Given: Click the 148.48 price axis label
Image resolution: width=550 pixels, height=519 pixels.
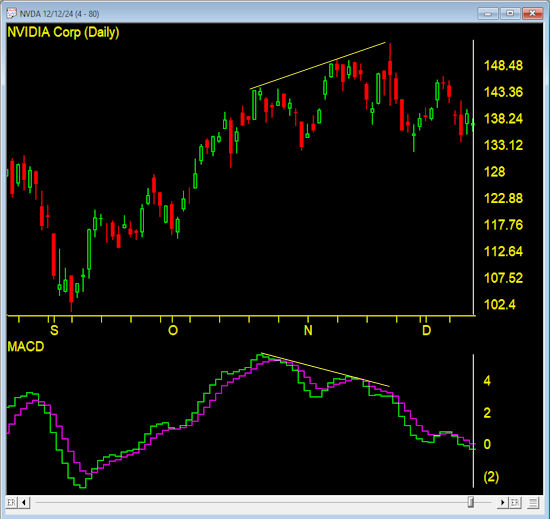Looking at the screenshot, I should (x=503, y=66).
